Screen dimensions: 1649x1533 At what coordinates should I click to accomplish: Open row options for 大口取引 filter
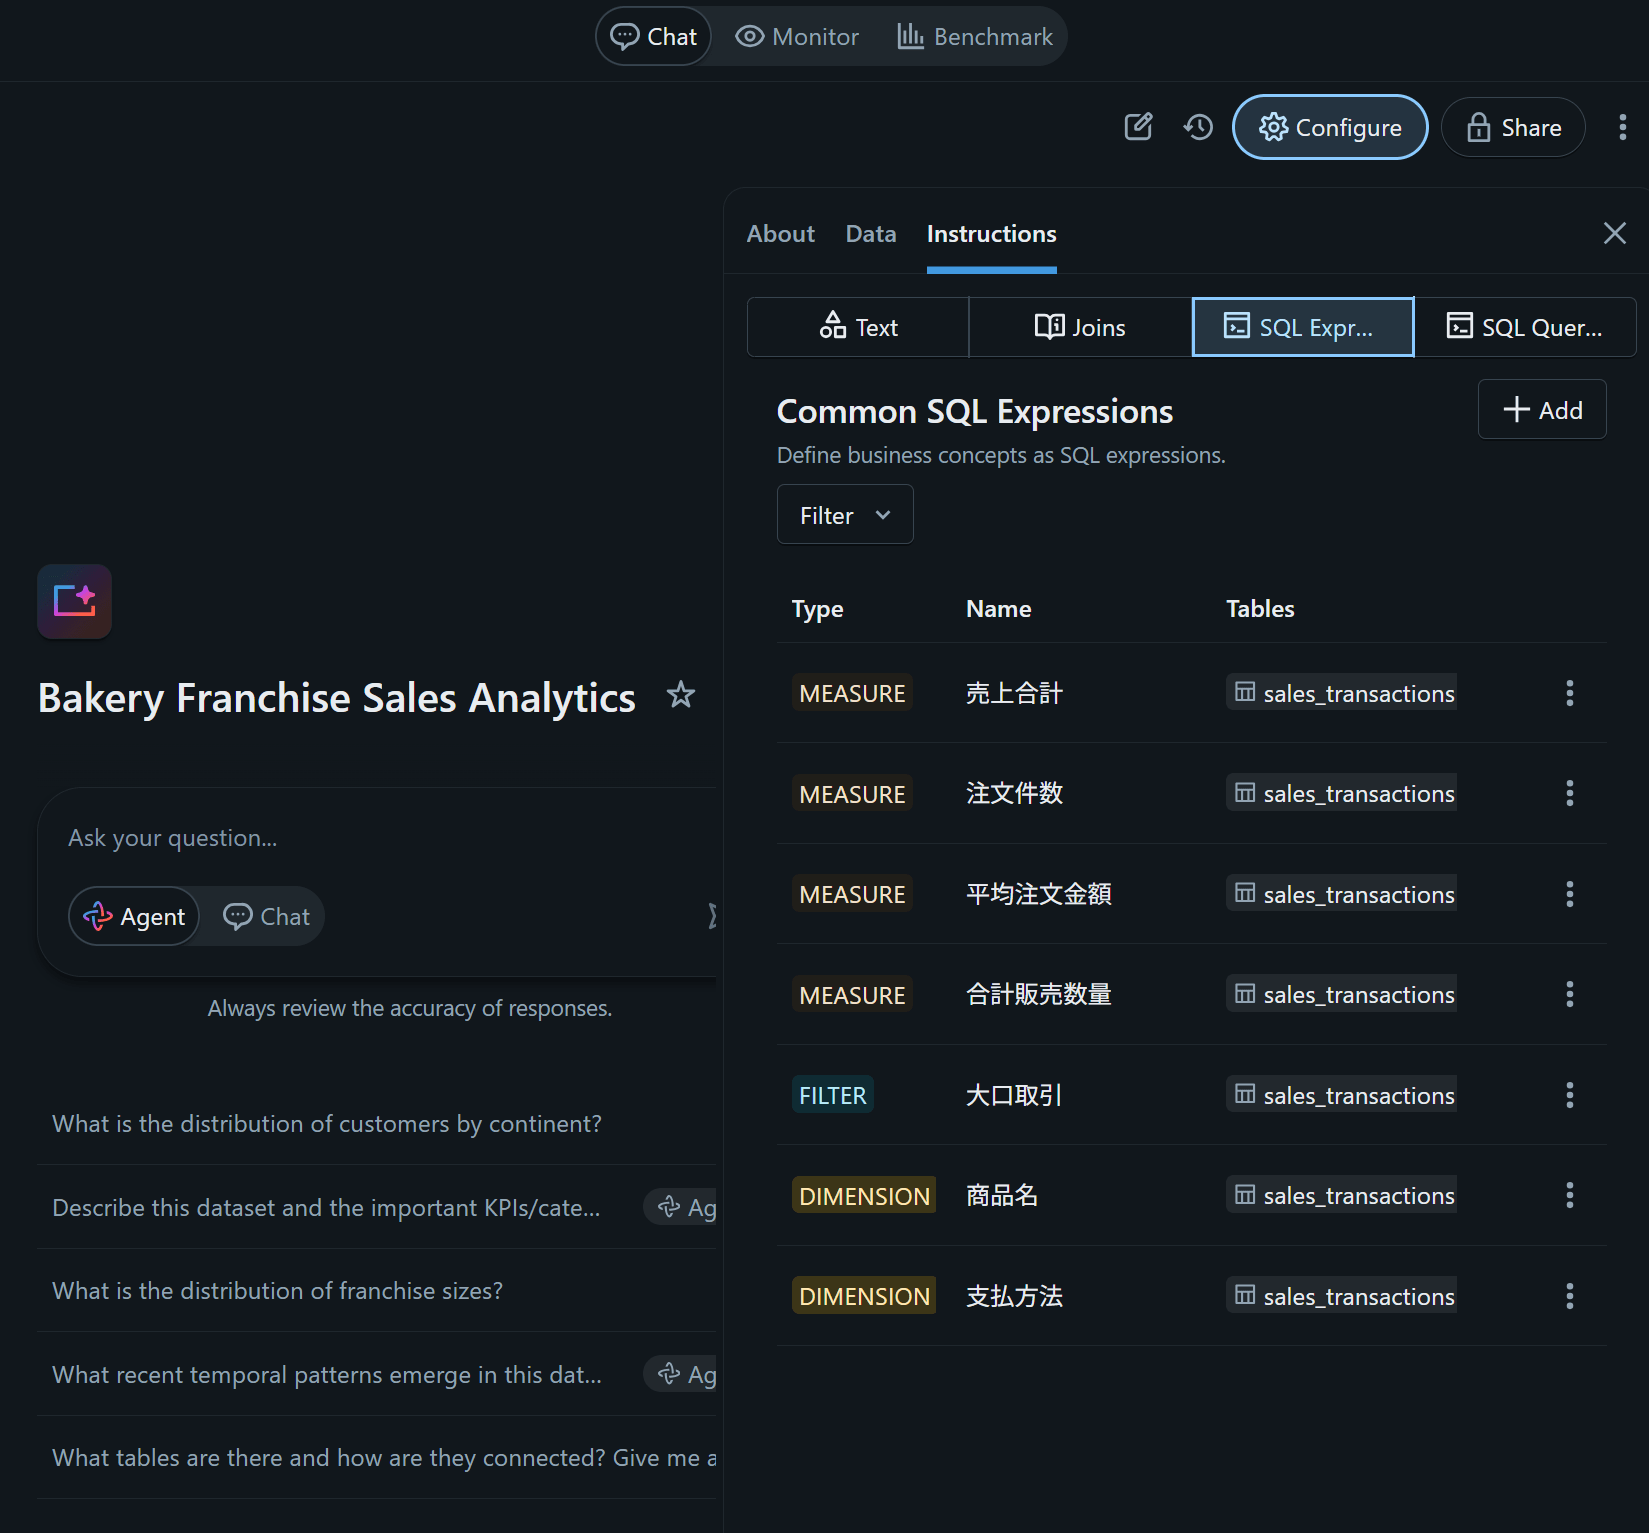pos(1569,1095)
